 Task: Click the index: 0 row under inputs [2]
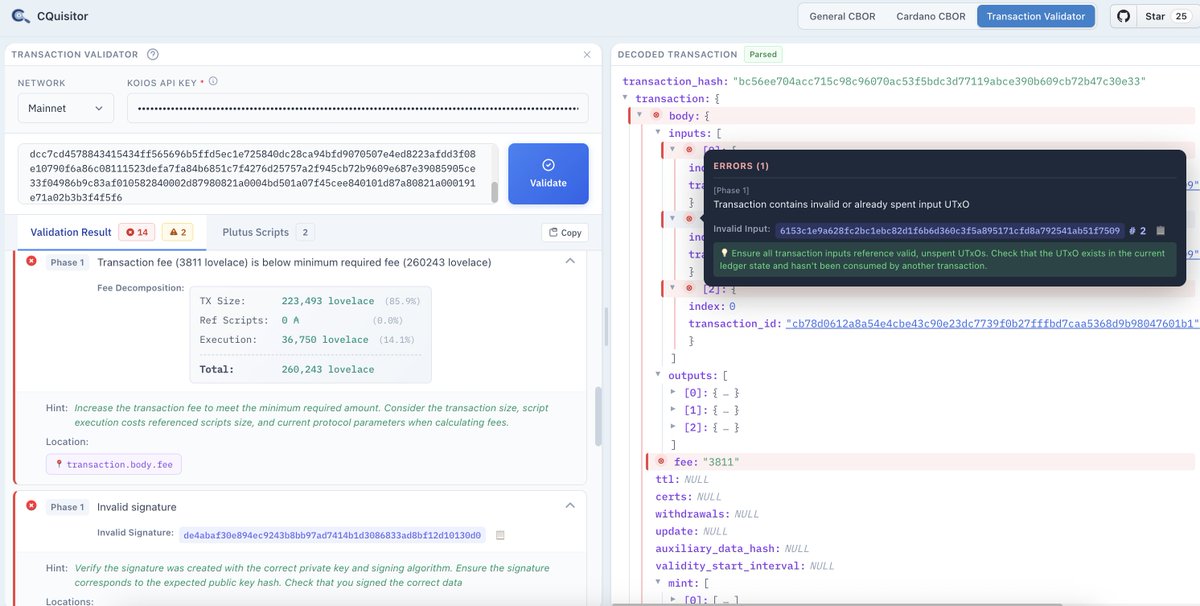click(712, 306)
